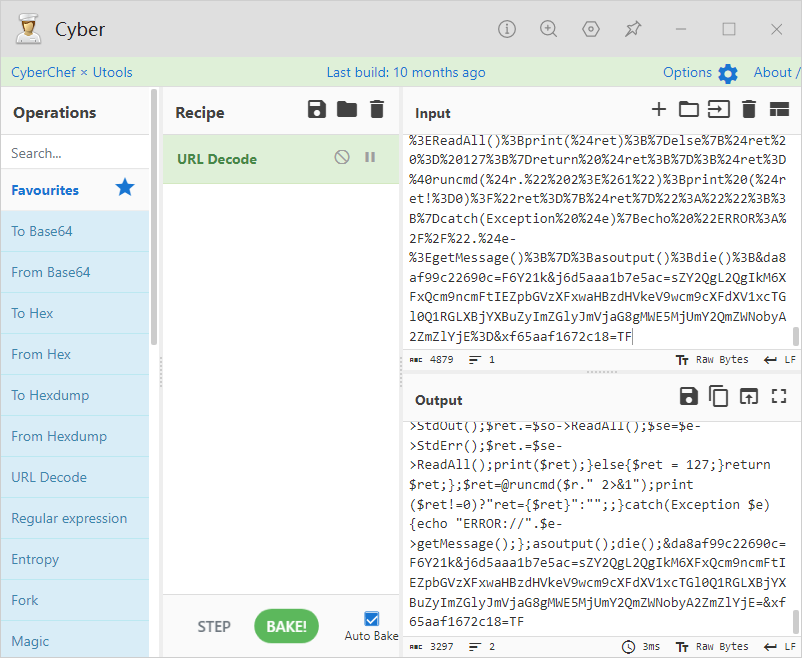Select Regular expression operation
Image resolution: width=802 pixels, height=658 pixels.
[x=75, y=518]
